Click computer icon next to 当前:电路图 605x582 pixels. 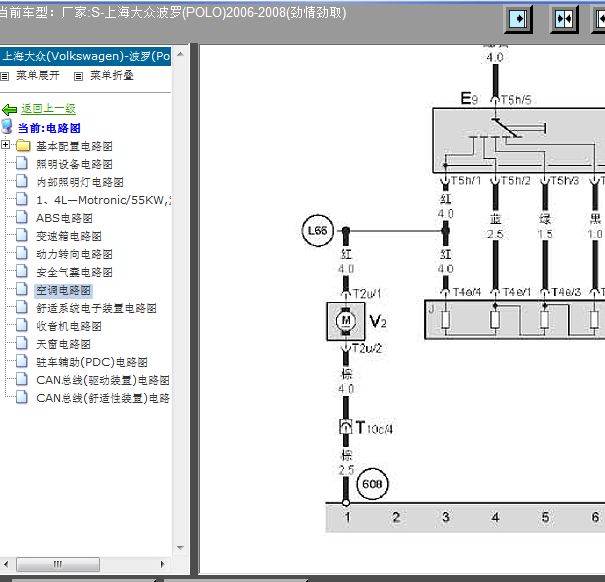pyautogui.click(x=7, y=126)
